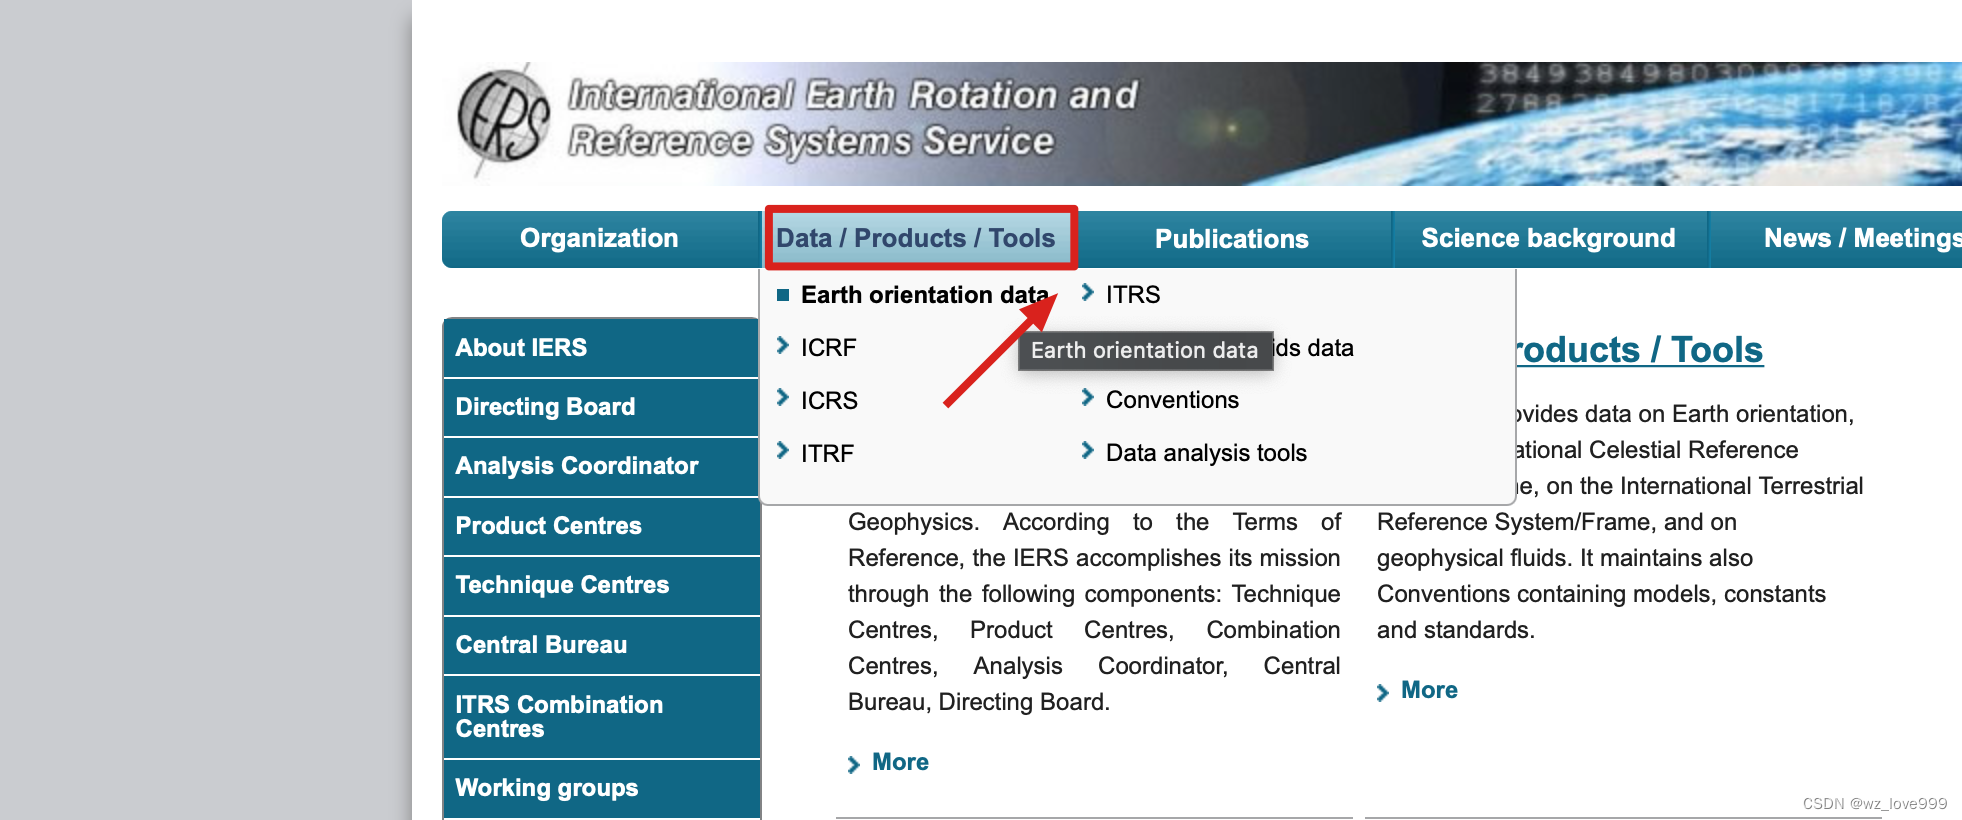The image size is (1962, 820).
Task: Select Earth orientation data in dropdown
Action: tap(925, 295)
